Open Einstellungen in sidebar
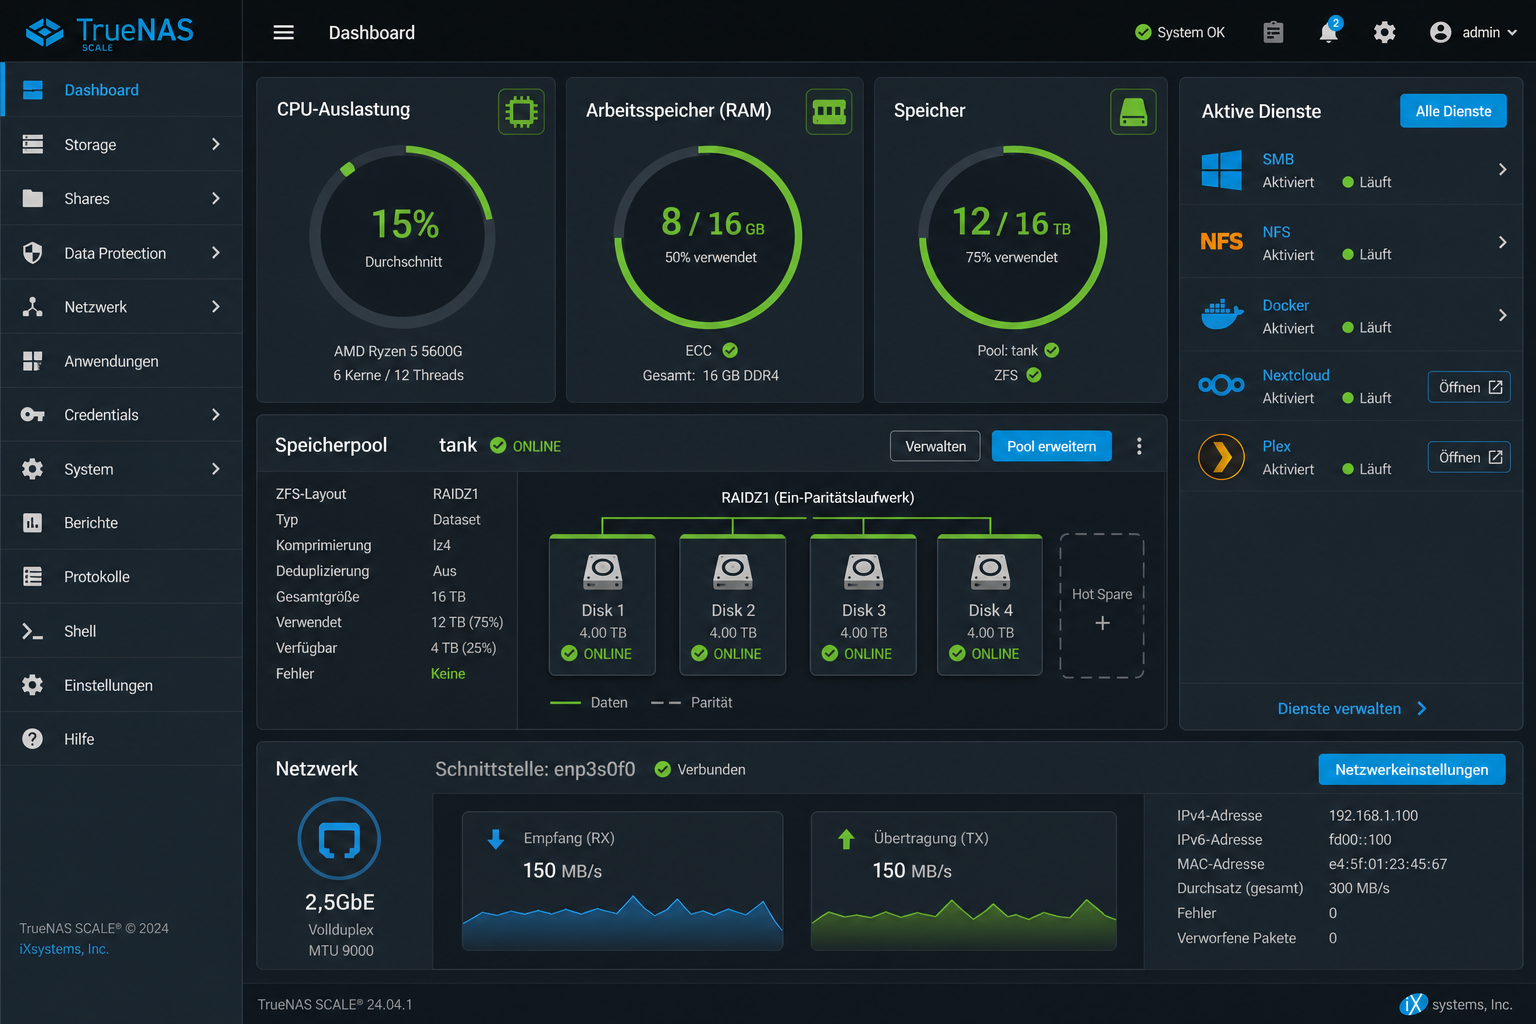The height and width of the screenshot is (1024, 1536). [x=122, y=685]
